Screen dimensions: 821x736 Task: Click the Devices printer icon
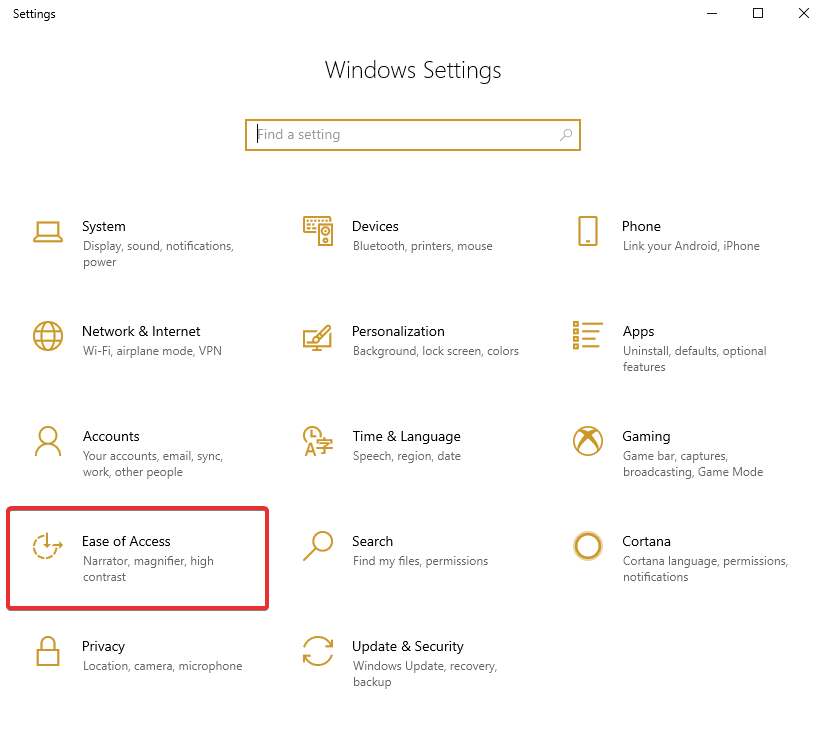coord(318,230)
